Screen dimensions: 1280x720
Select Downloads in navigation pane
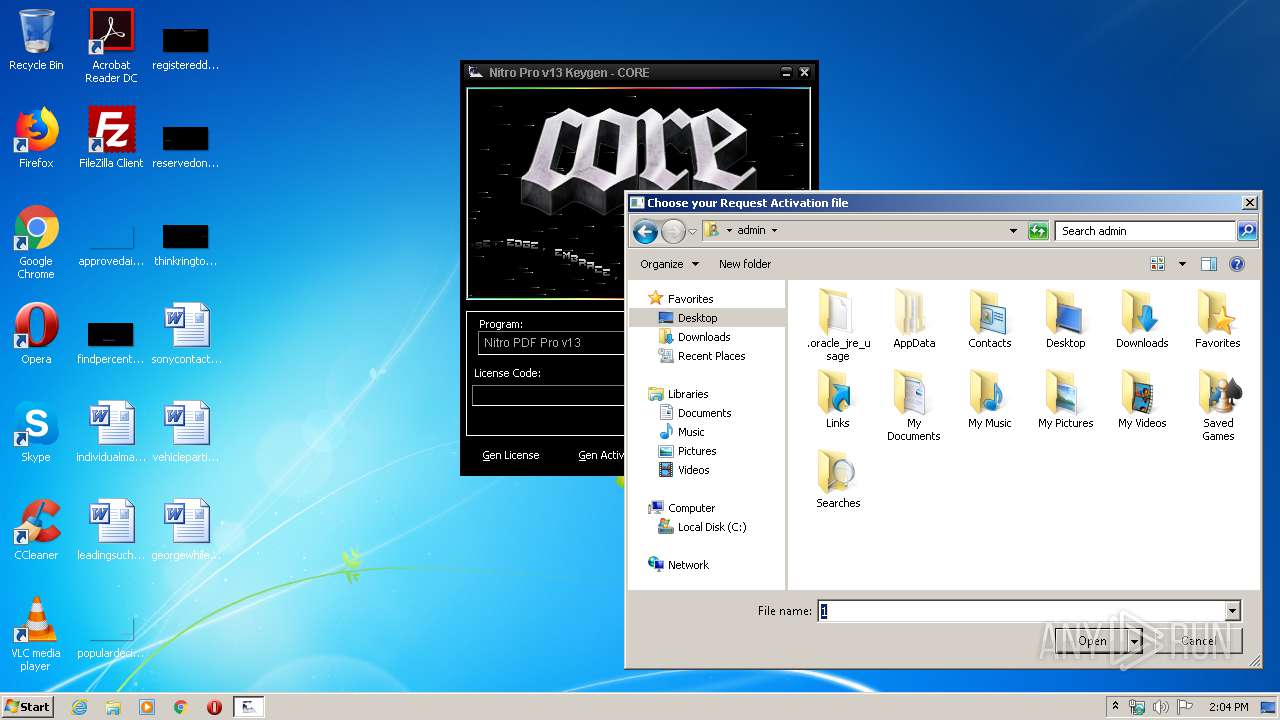tap(694, 337)
